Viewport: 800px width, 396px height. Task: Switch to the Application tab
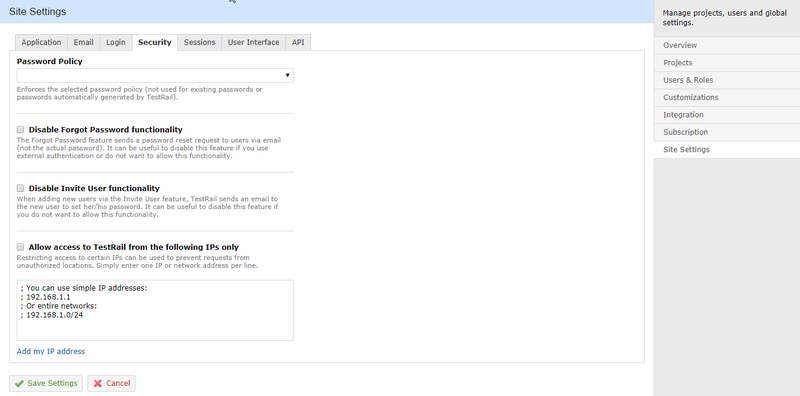(41, 42)
